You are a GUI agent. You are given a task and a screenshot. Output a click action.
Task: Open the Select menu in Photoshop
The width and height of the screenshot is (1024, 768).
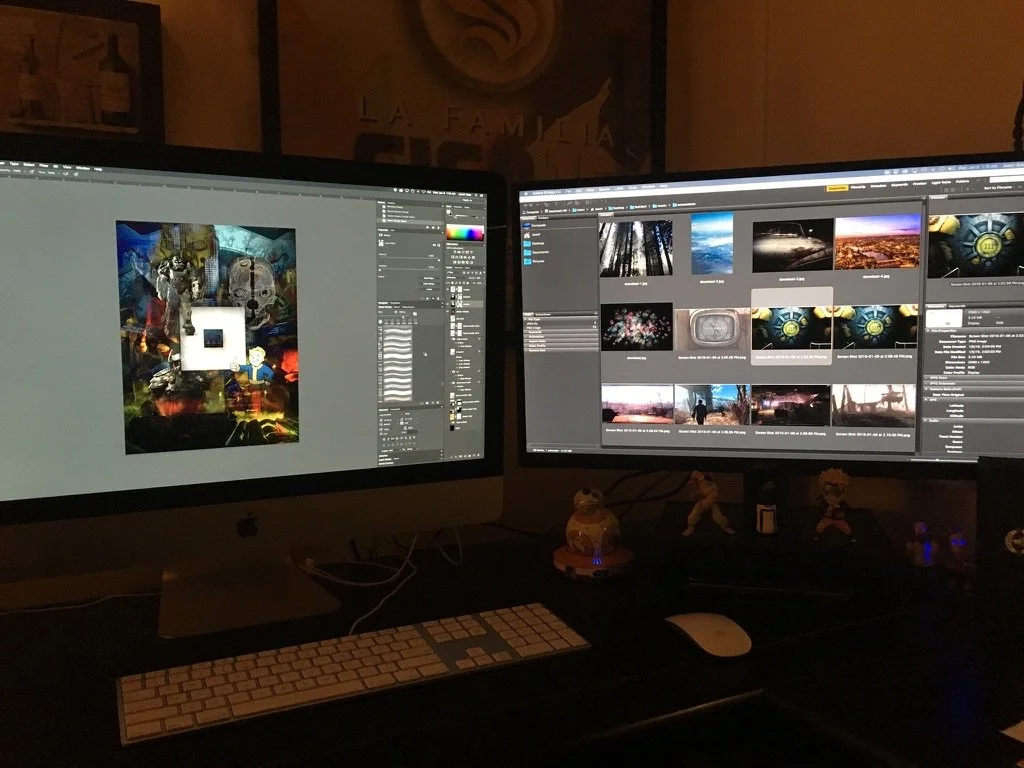[29, 165]
